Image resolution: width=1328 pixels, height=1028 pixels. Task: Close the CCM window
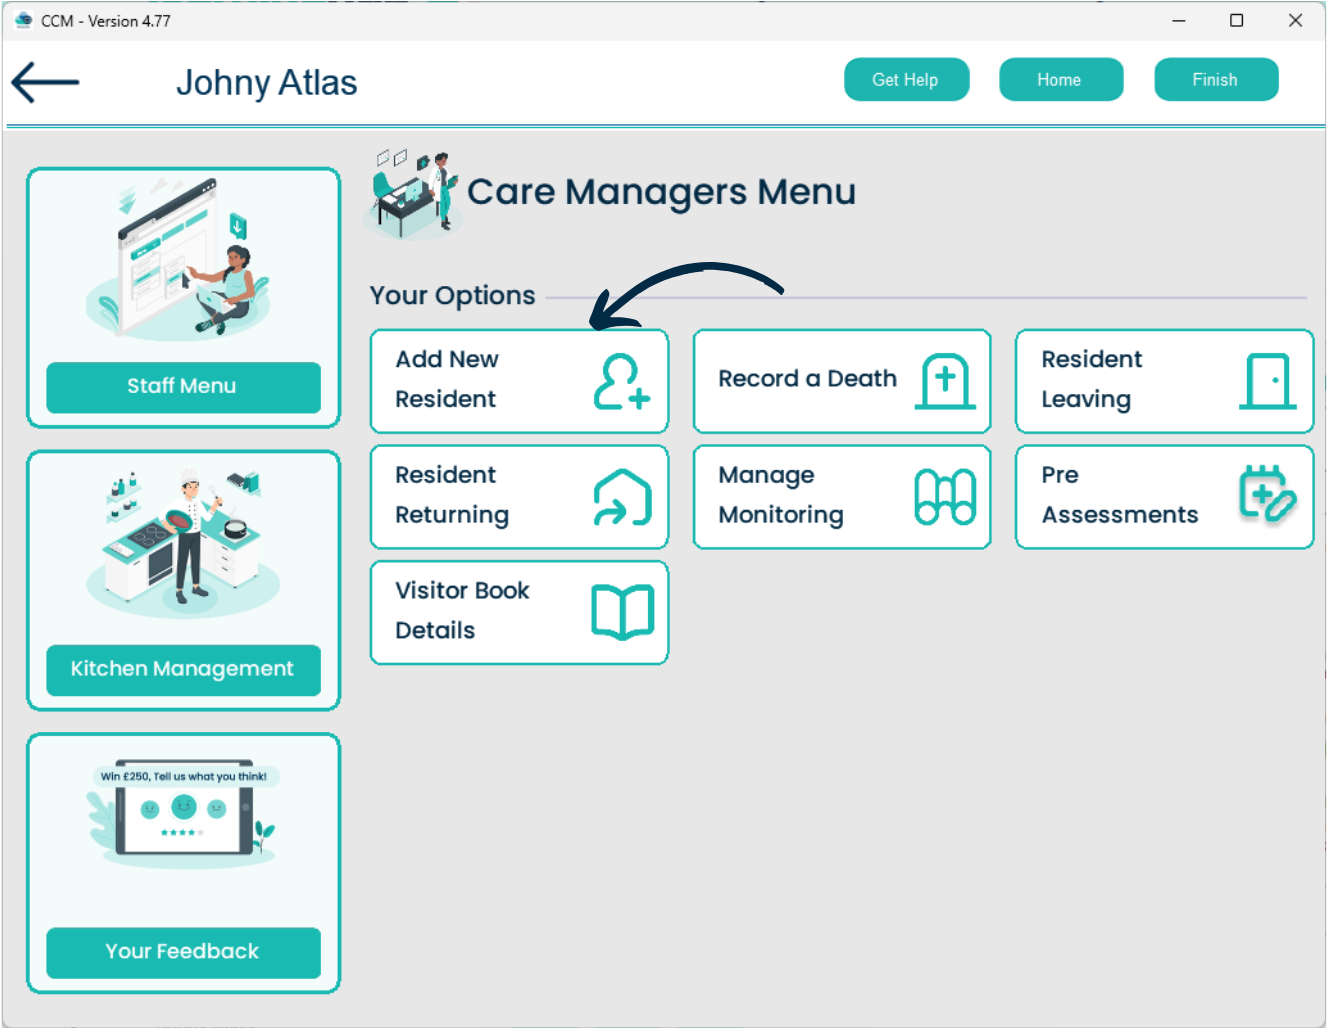[x=1295, y=20]
